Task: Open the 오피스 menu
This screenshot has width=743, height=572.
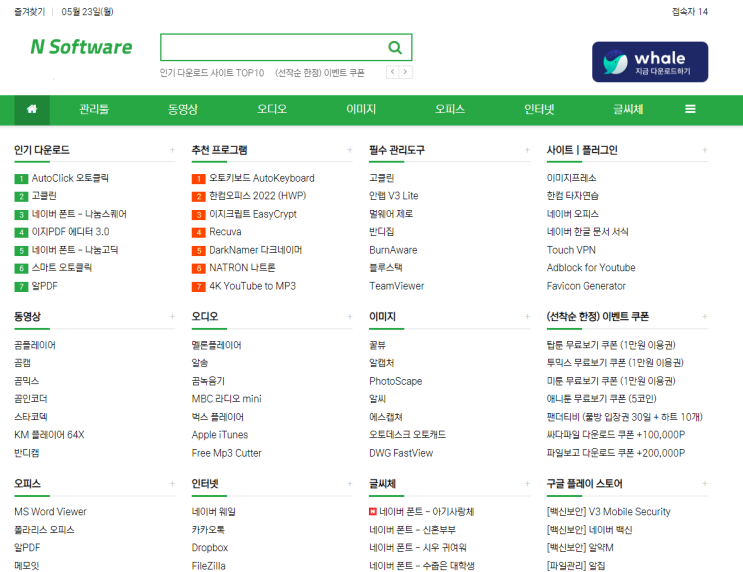Action: [x=450, y=109]
